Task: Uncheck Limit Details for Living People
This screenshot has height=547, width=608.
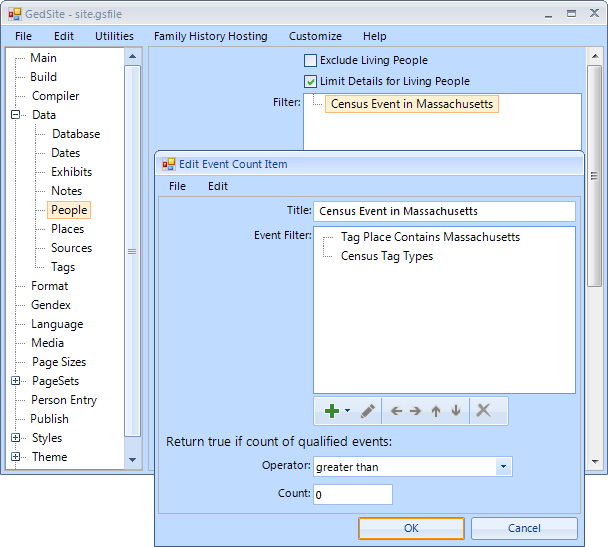Action: point(310,81)
